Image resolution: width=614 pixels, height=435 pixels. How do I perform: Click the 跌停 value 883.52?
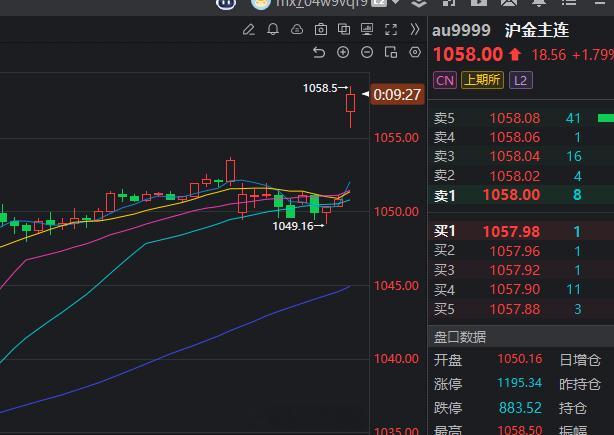(520, 408)
